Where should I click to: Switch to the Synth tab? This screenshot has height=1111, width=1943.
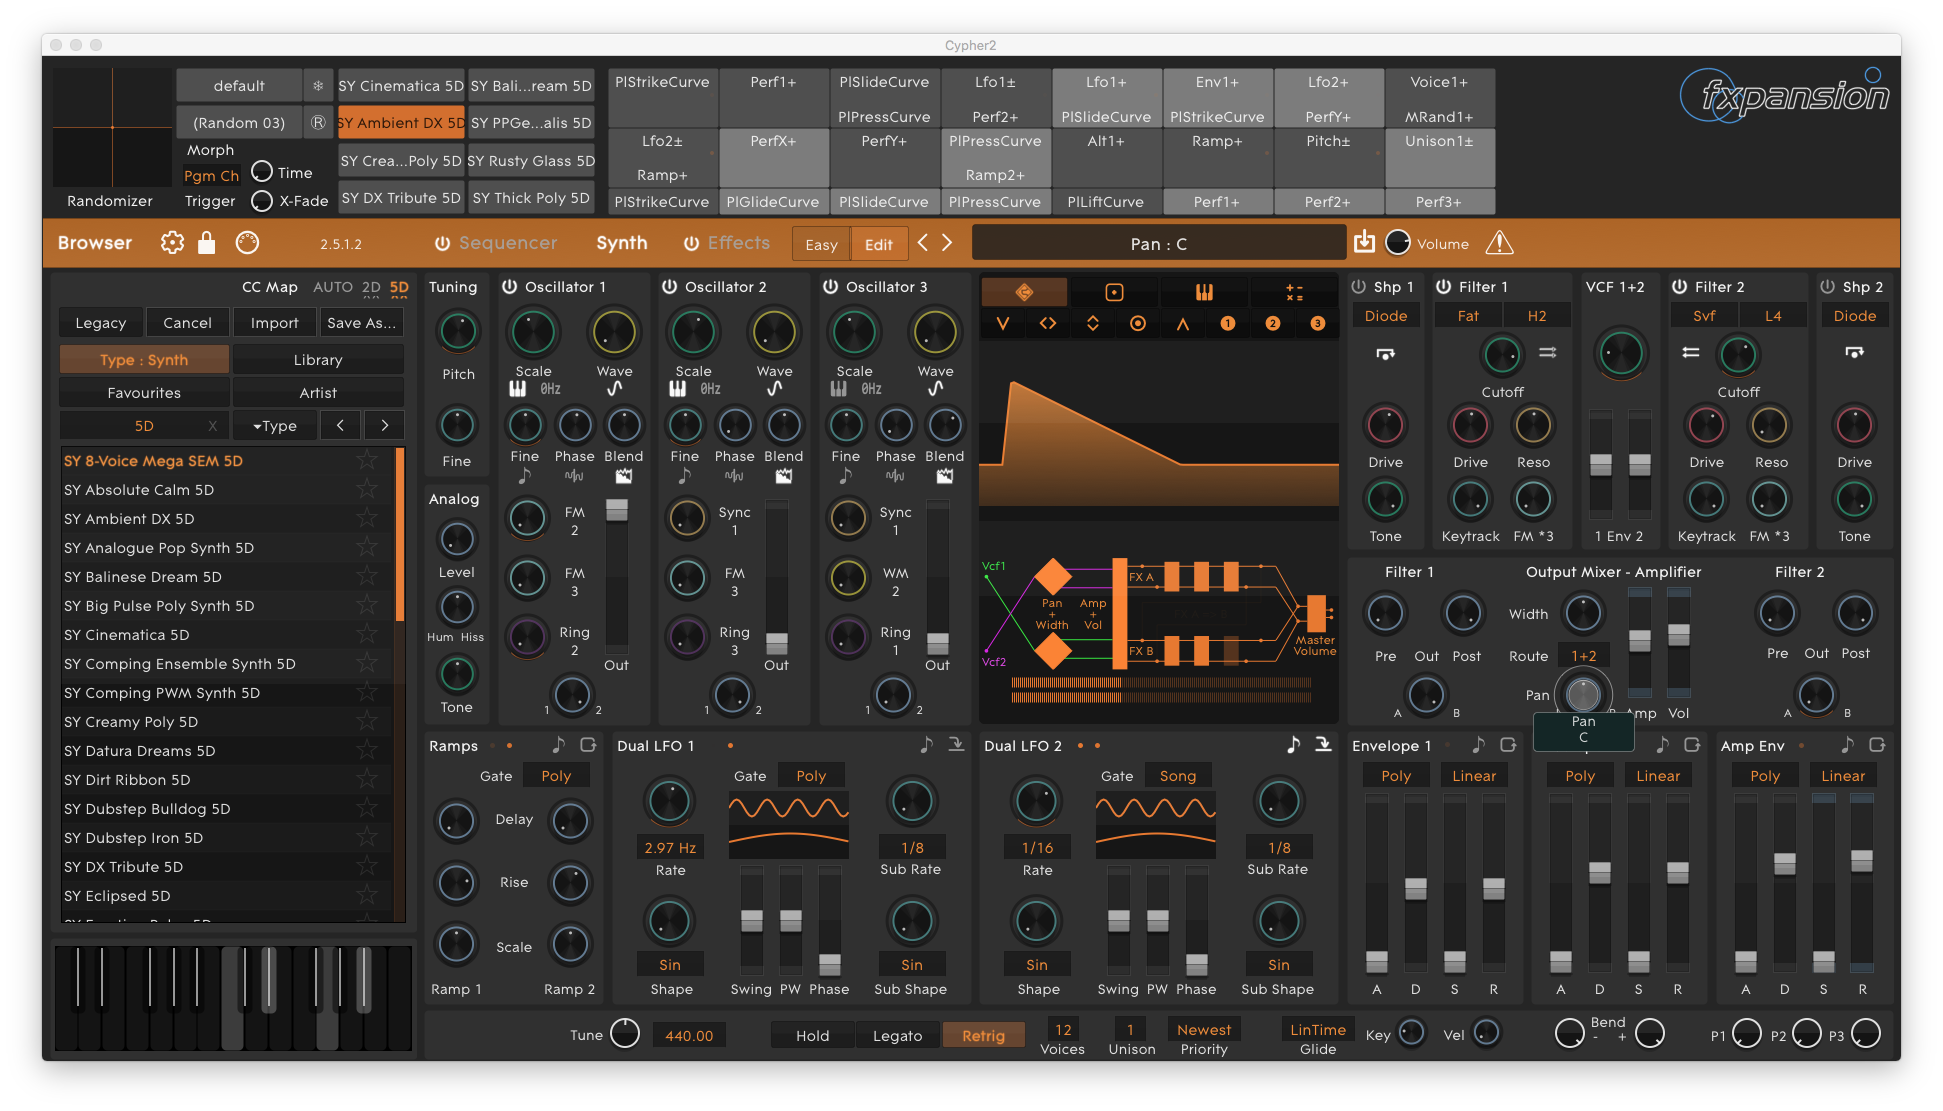pyautogui.click(x=622, y=243)
